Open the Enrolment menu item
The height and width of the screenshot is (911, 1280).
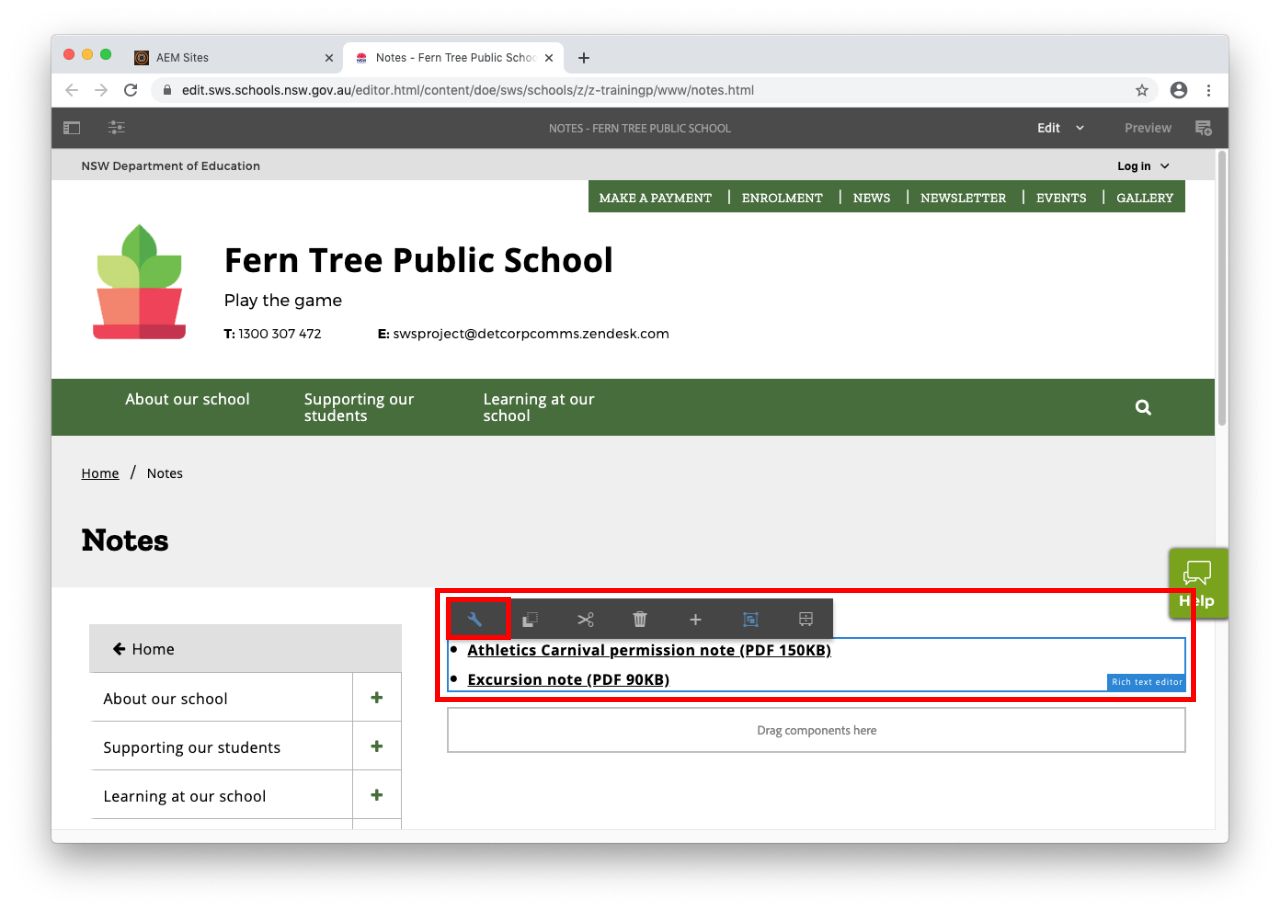click(x=782, y=198)
